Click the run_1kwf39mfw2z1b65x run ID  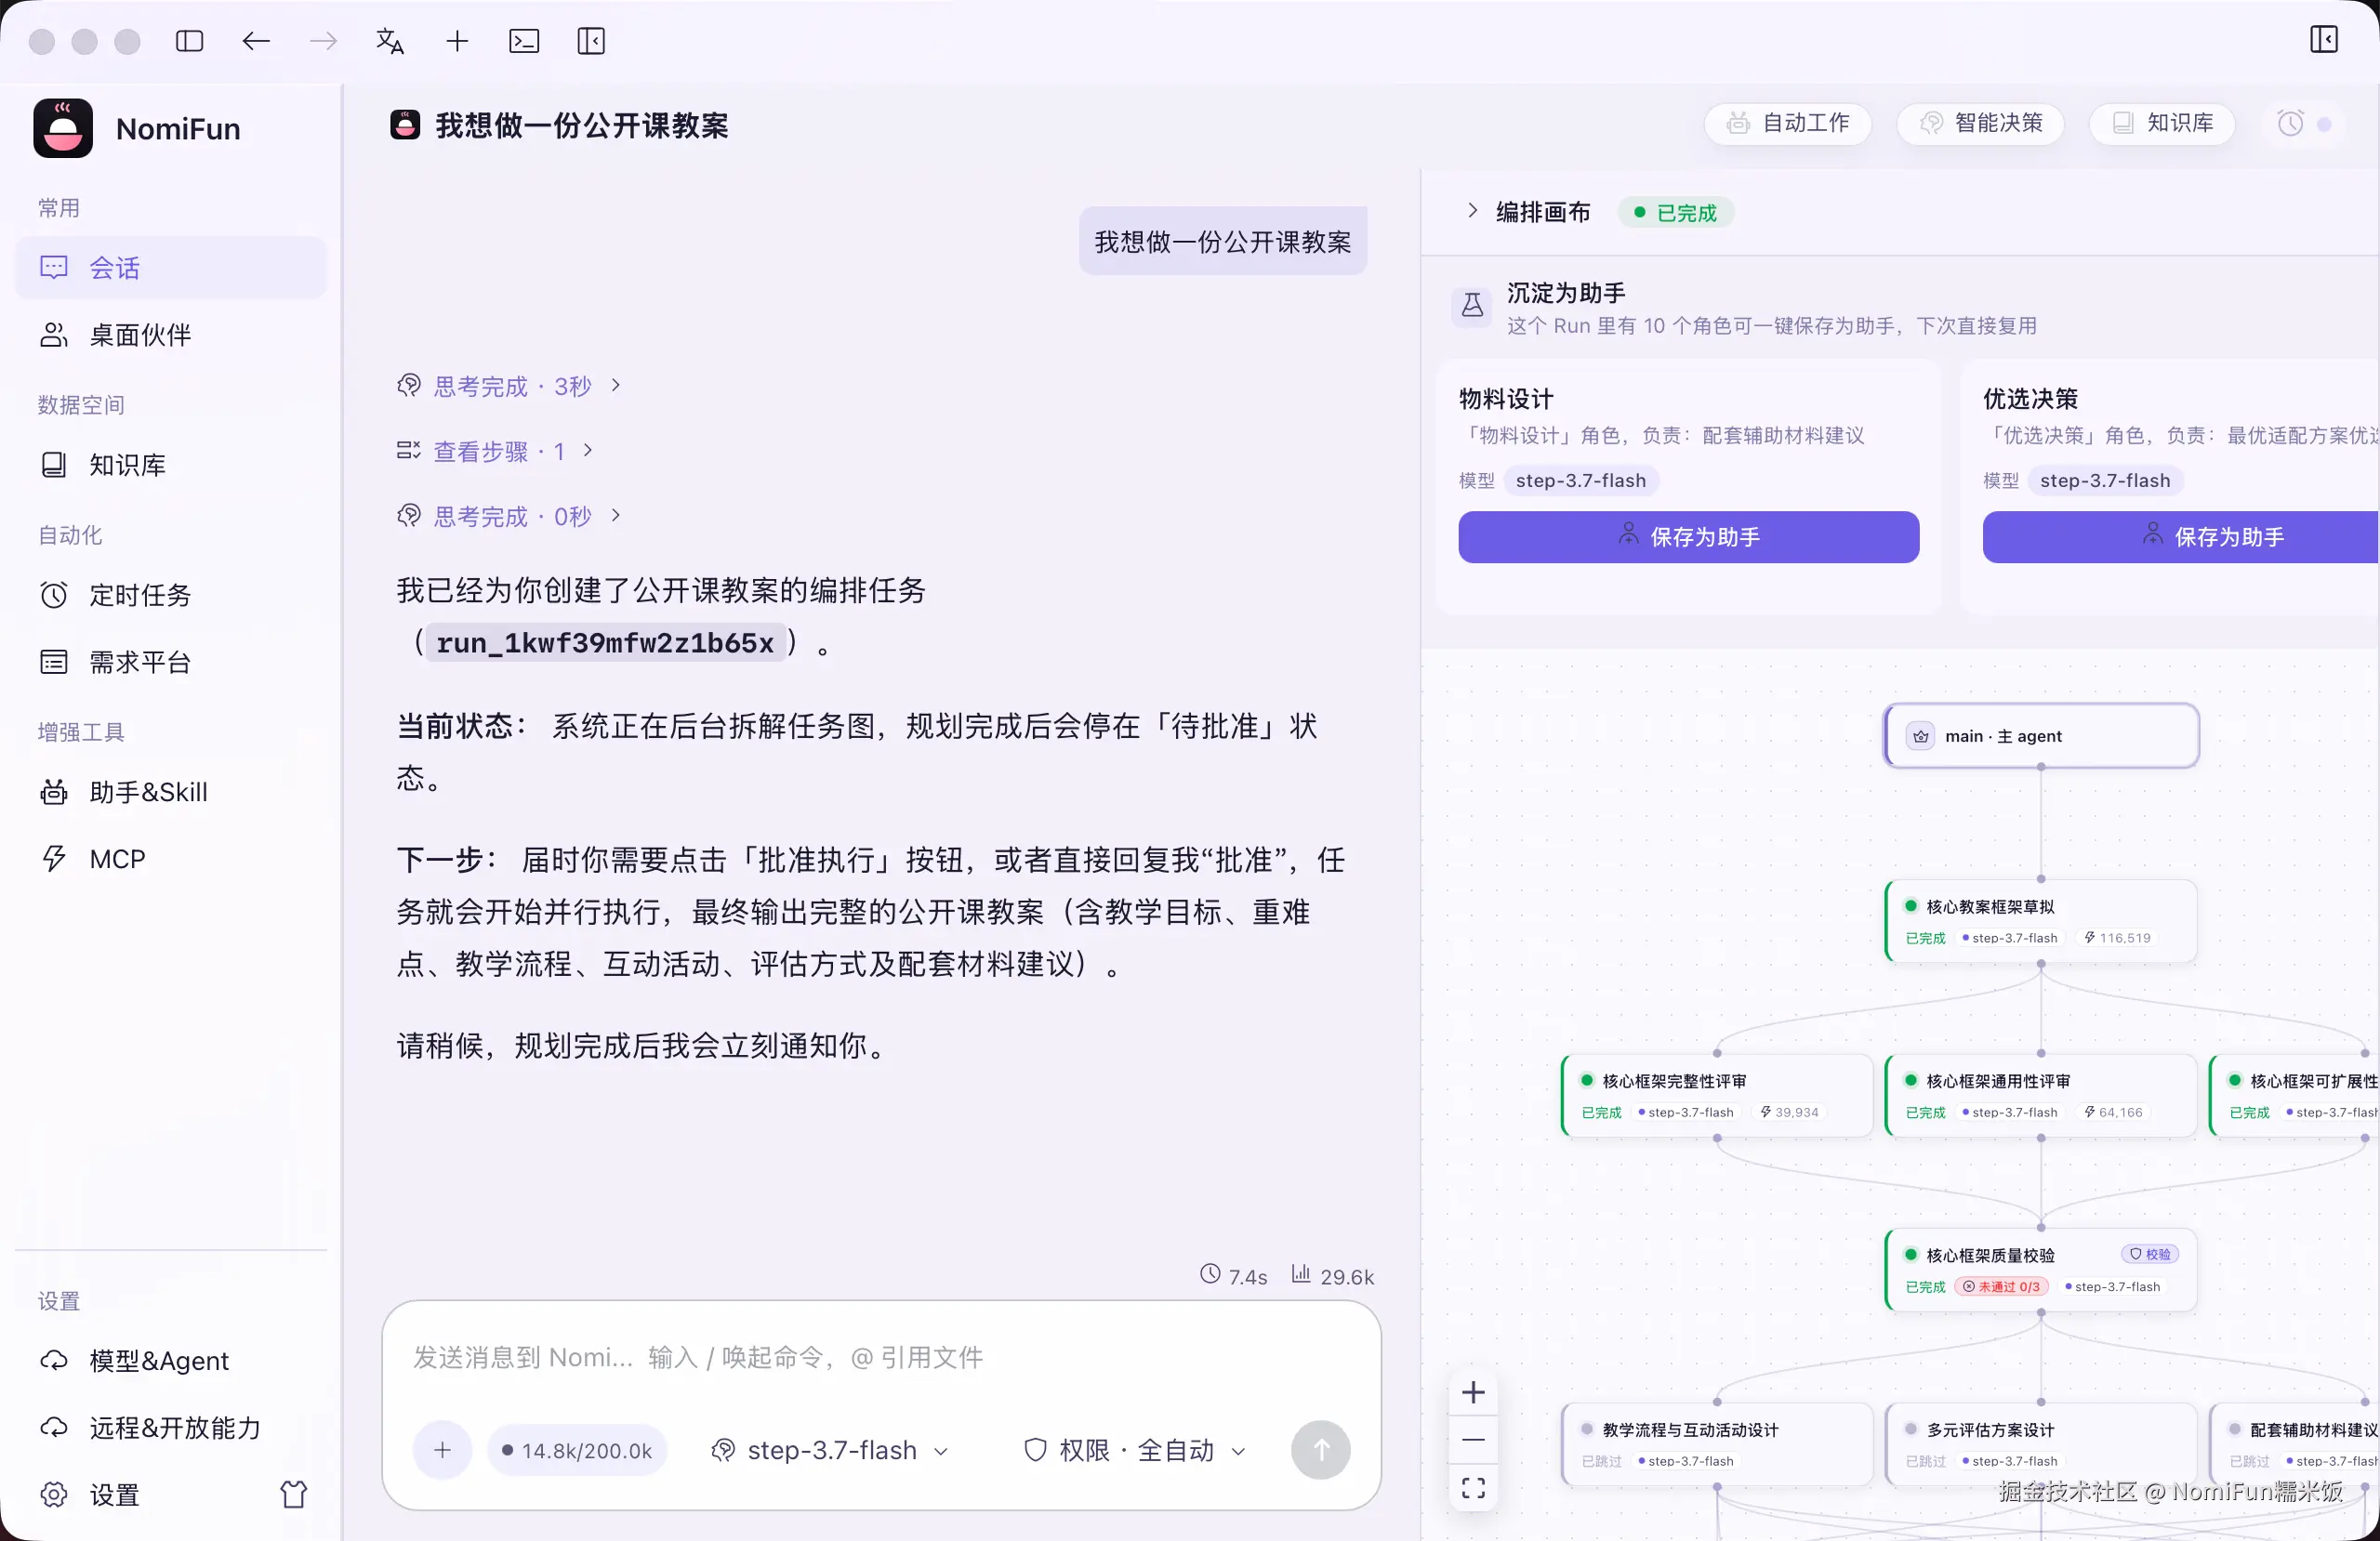click(x=605, y=643)
